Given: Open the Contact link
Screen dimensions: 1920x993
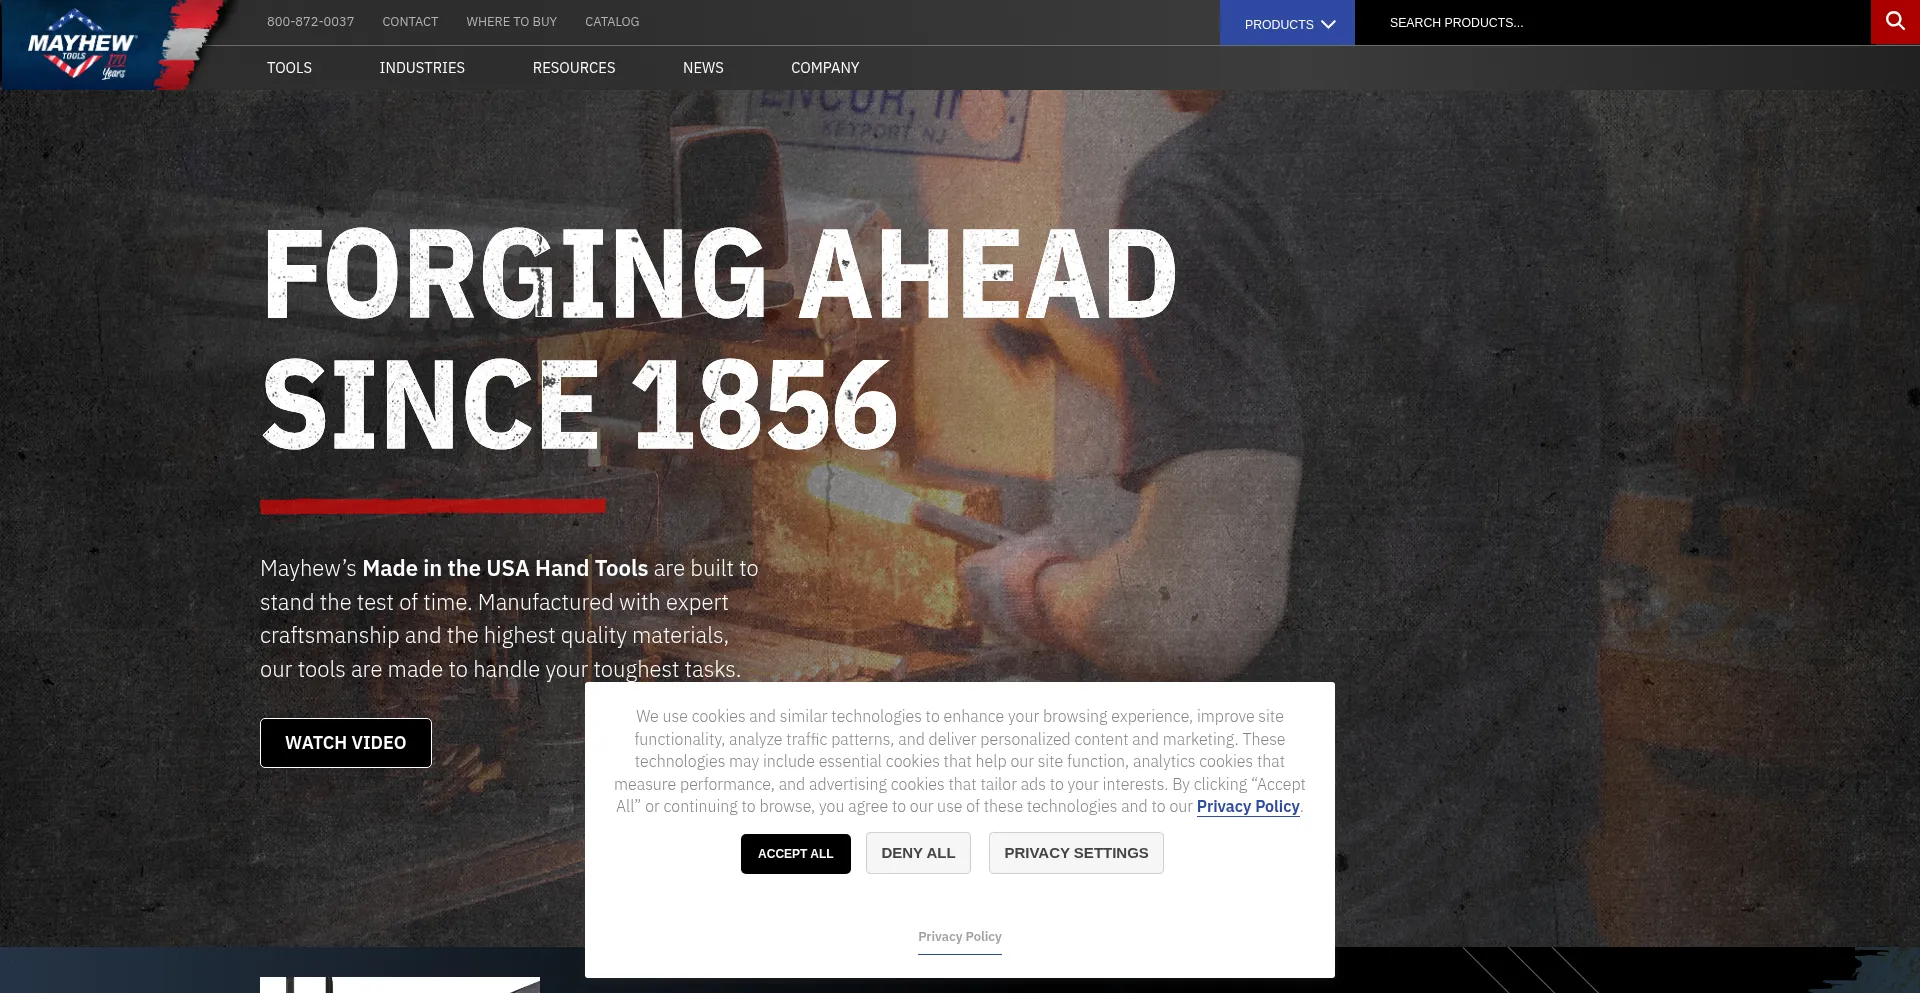Looking at the screenshot, I should [x=410, y=22].
